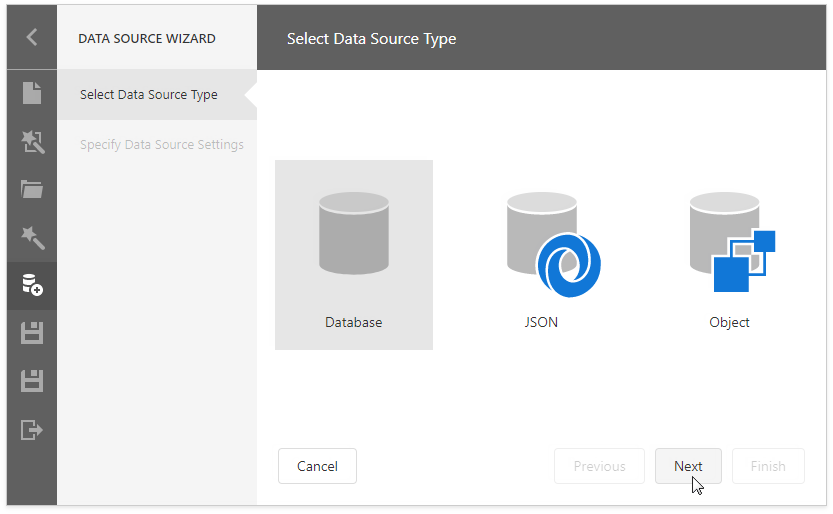
Task: Click Next to continue the wizard
Action: tap(688, 466)
